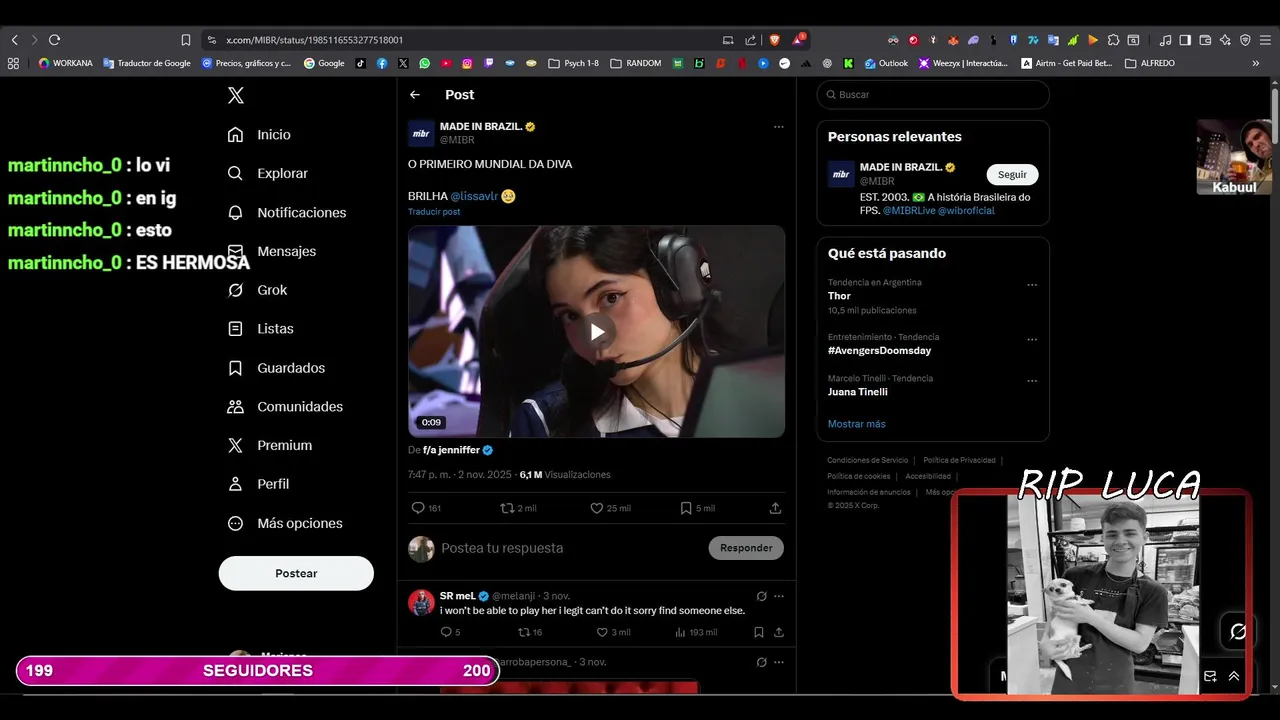Viewport: 1280px width, 720px height.
Task: Open Premium in the sidebar
Action: click(269, 446)
